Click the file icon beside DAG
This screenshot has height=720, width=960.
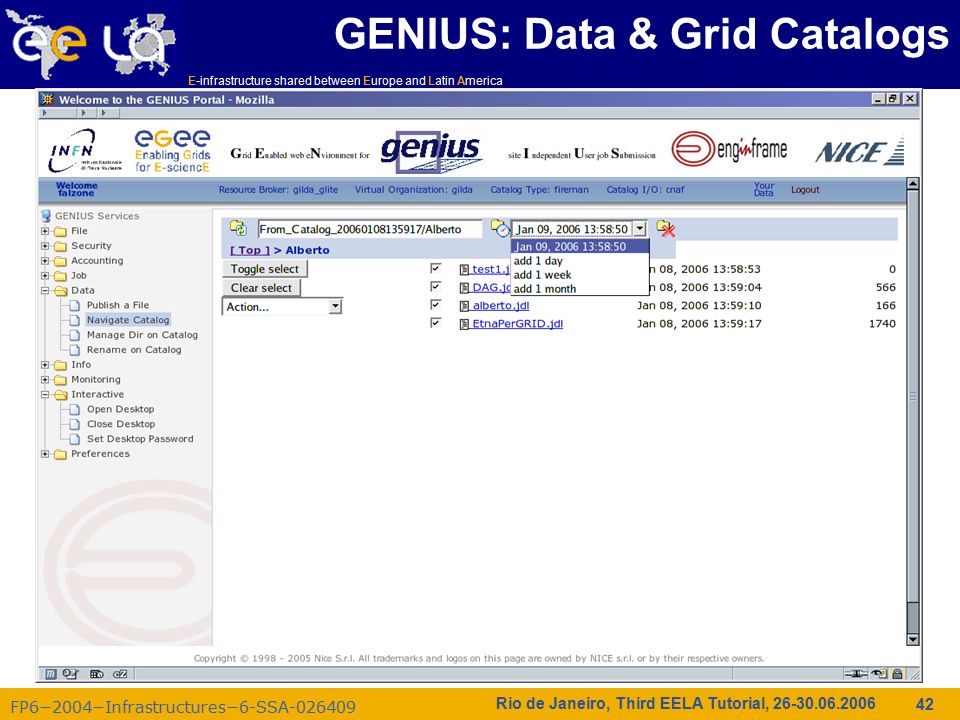[464, 288]
